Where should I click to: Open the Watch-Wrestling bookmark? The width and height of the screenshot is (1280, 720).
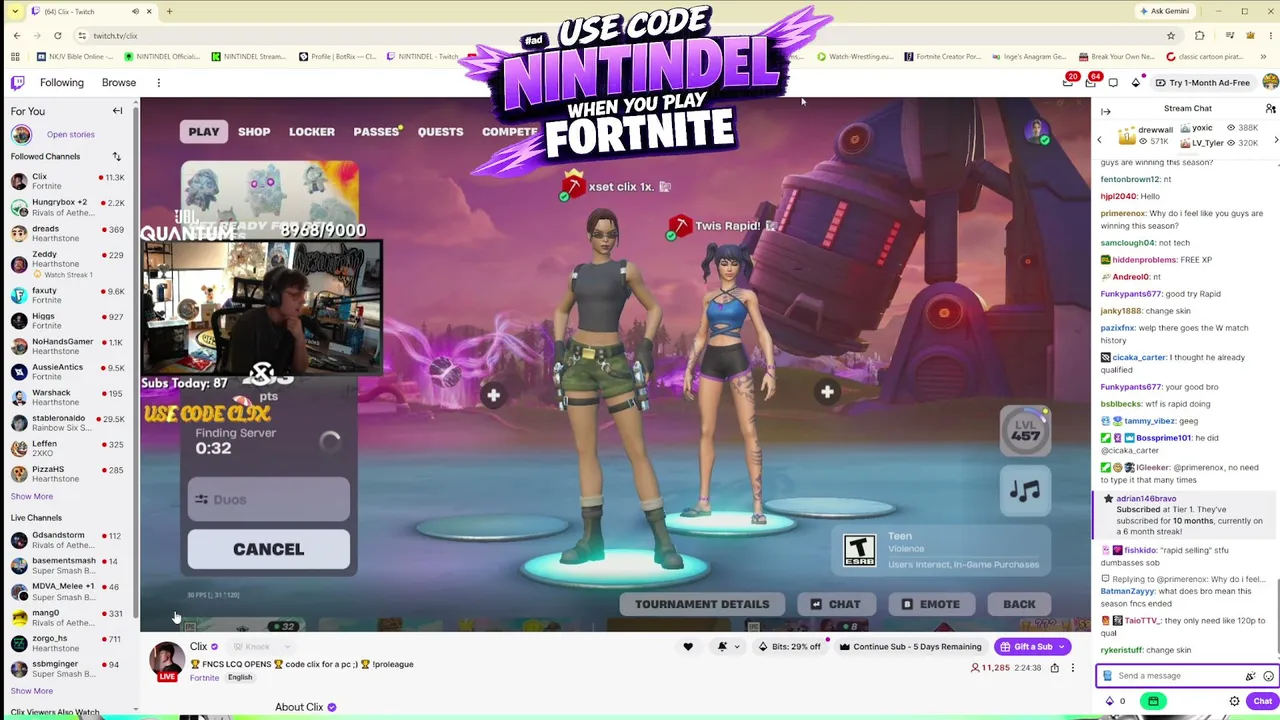(855, 57)
